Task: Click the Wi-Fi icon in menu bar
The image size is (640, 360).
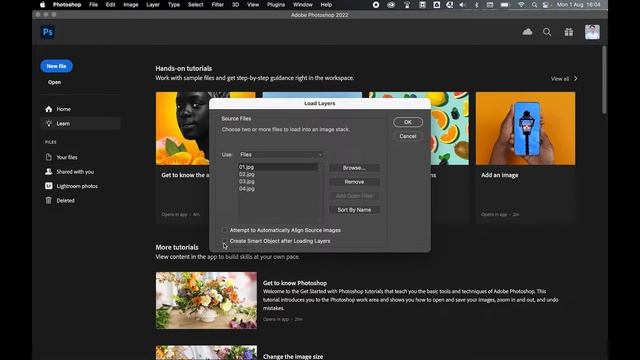Action: point(521,5)
